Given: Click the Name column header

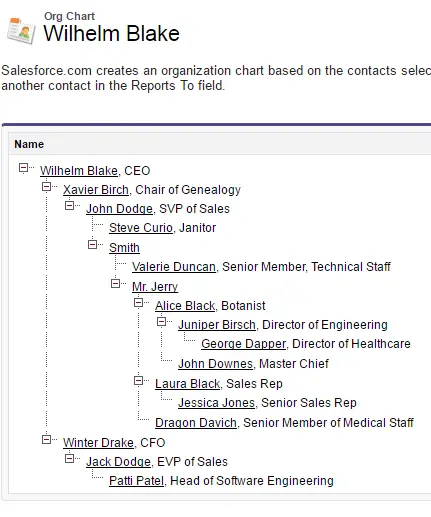Looking at the screenshot, I should (29, 144).
